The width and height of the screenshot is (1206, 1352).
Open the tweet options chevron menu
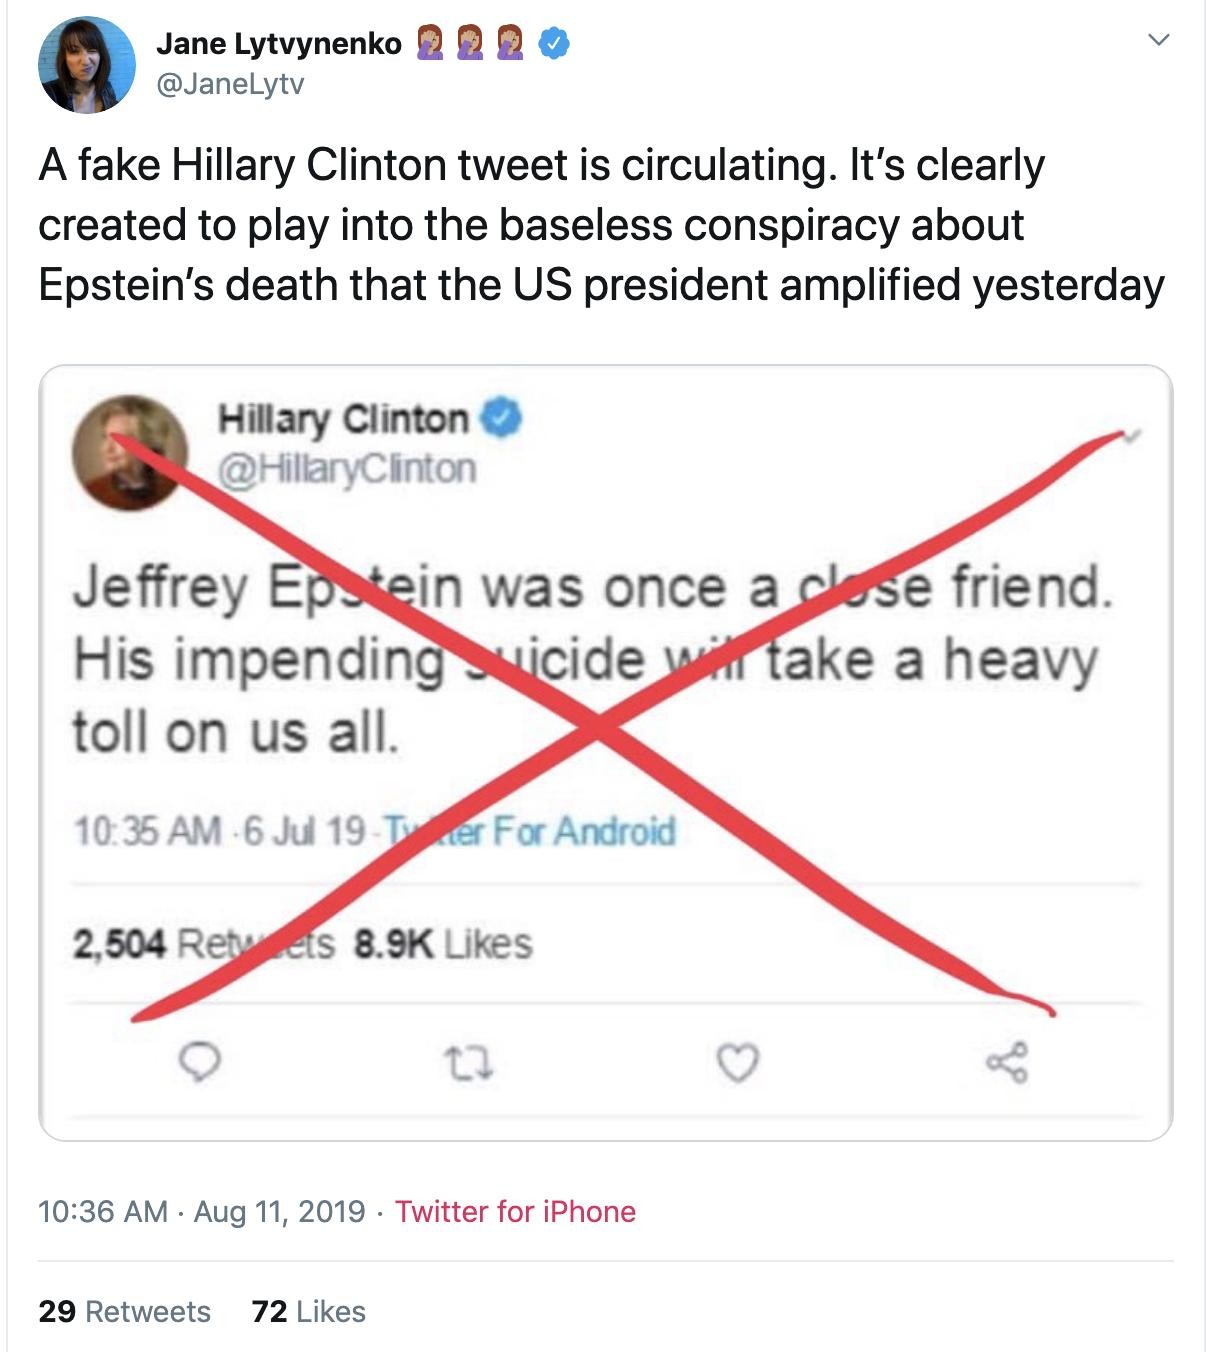[1158, 41]
